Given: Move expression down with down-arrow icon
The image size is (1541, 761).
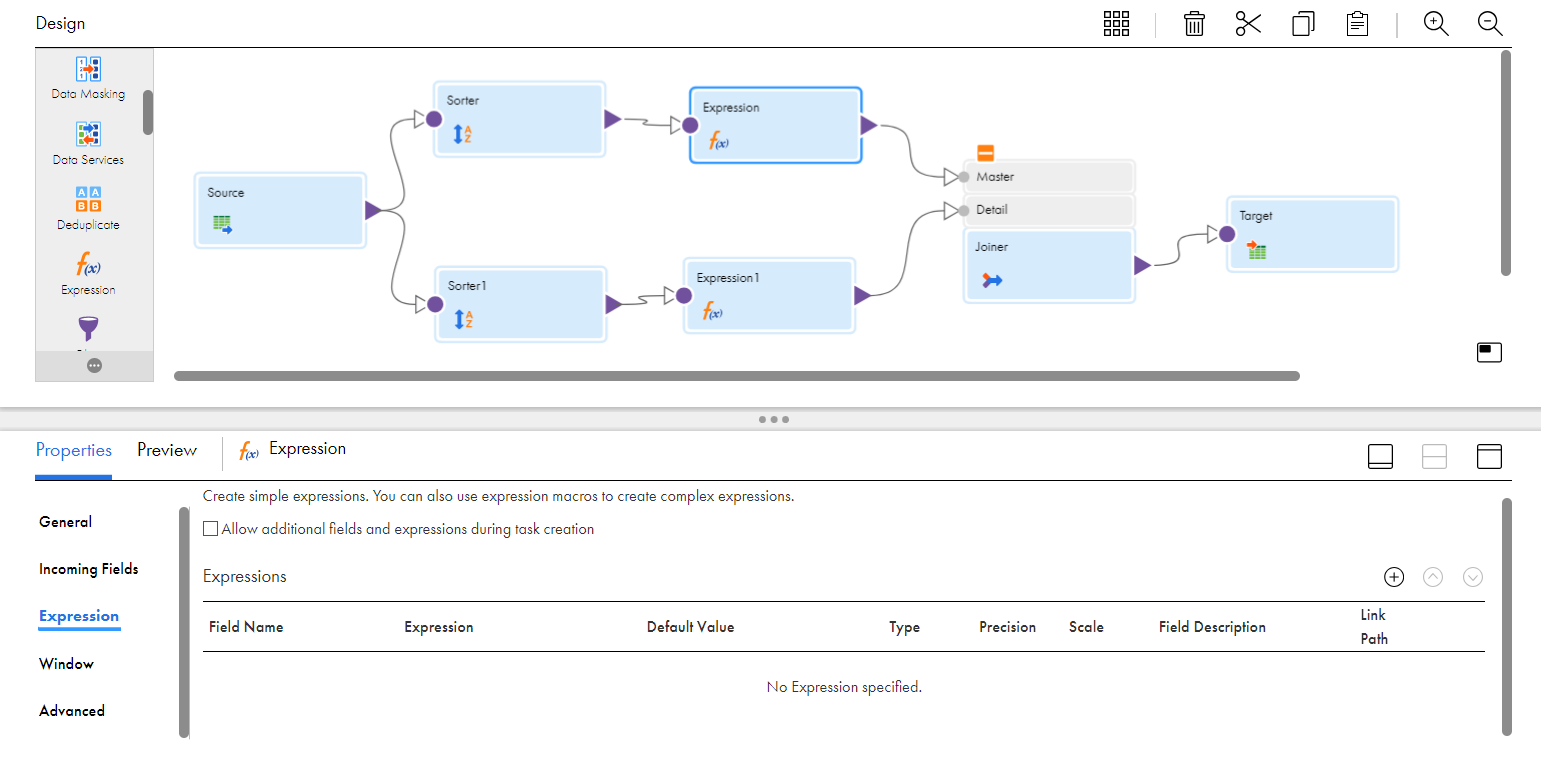Looking at the screenshot, I should point(1472,577).
